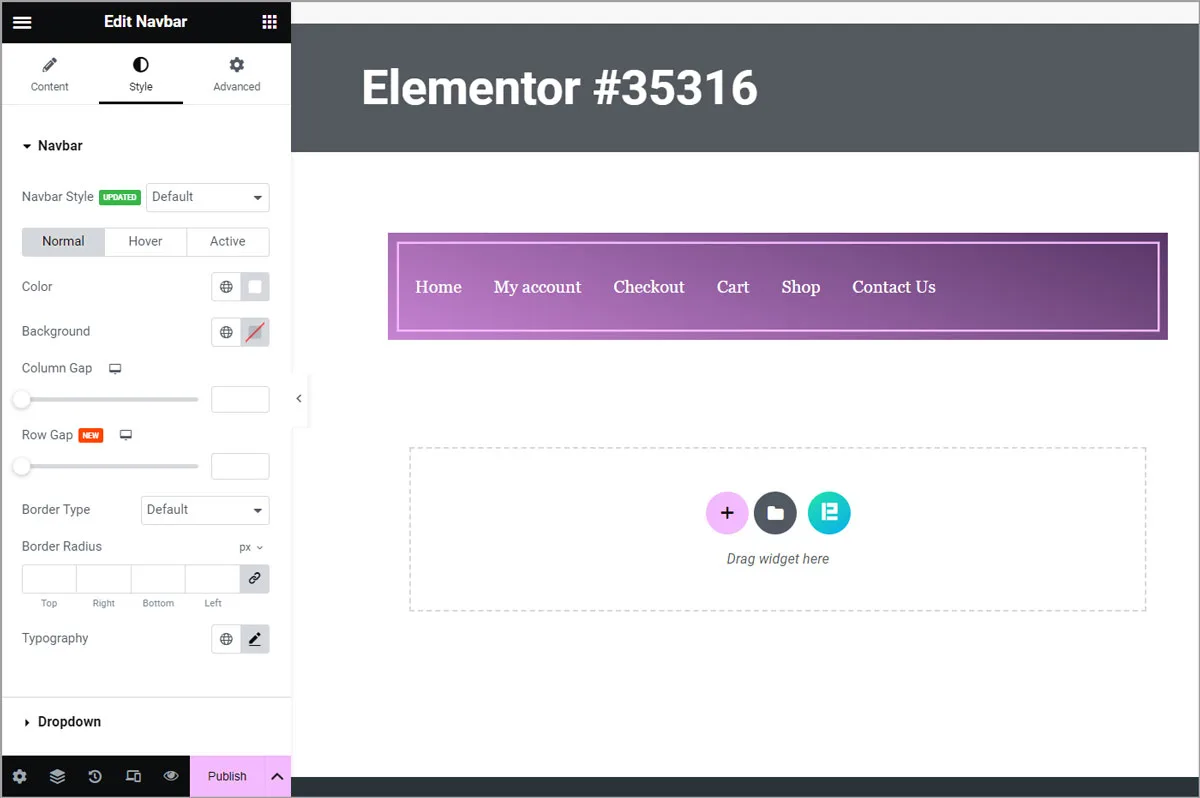1200x798 pixels.
Task: Open the Color swatch picker
Action: click(x=255, y=287)
